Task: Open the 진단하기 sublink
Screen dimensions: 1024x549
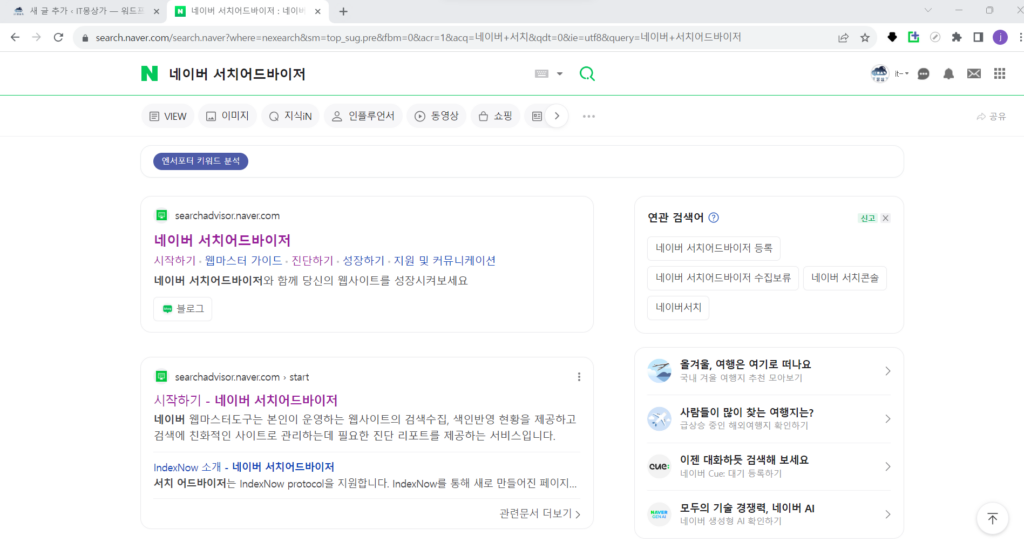Action: 312,260
